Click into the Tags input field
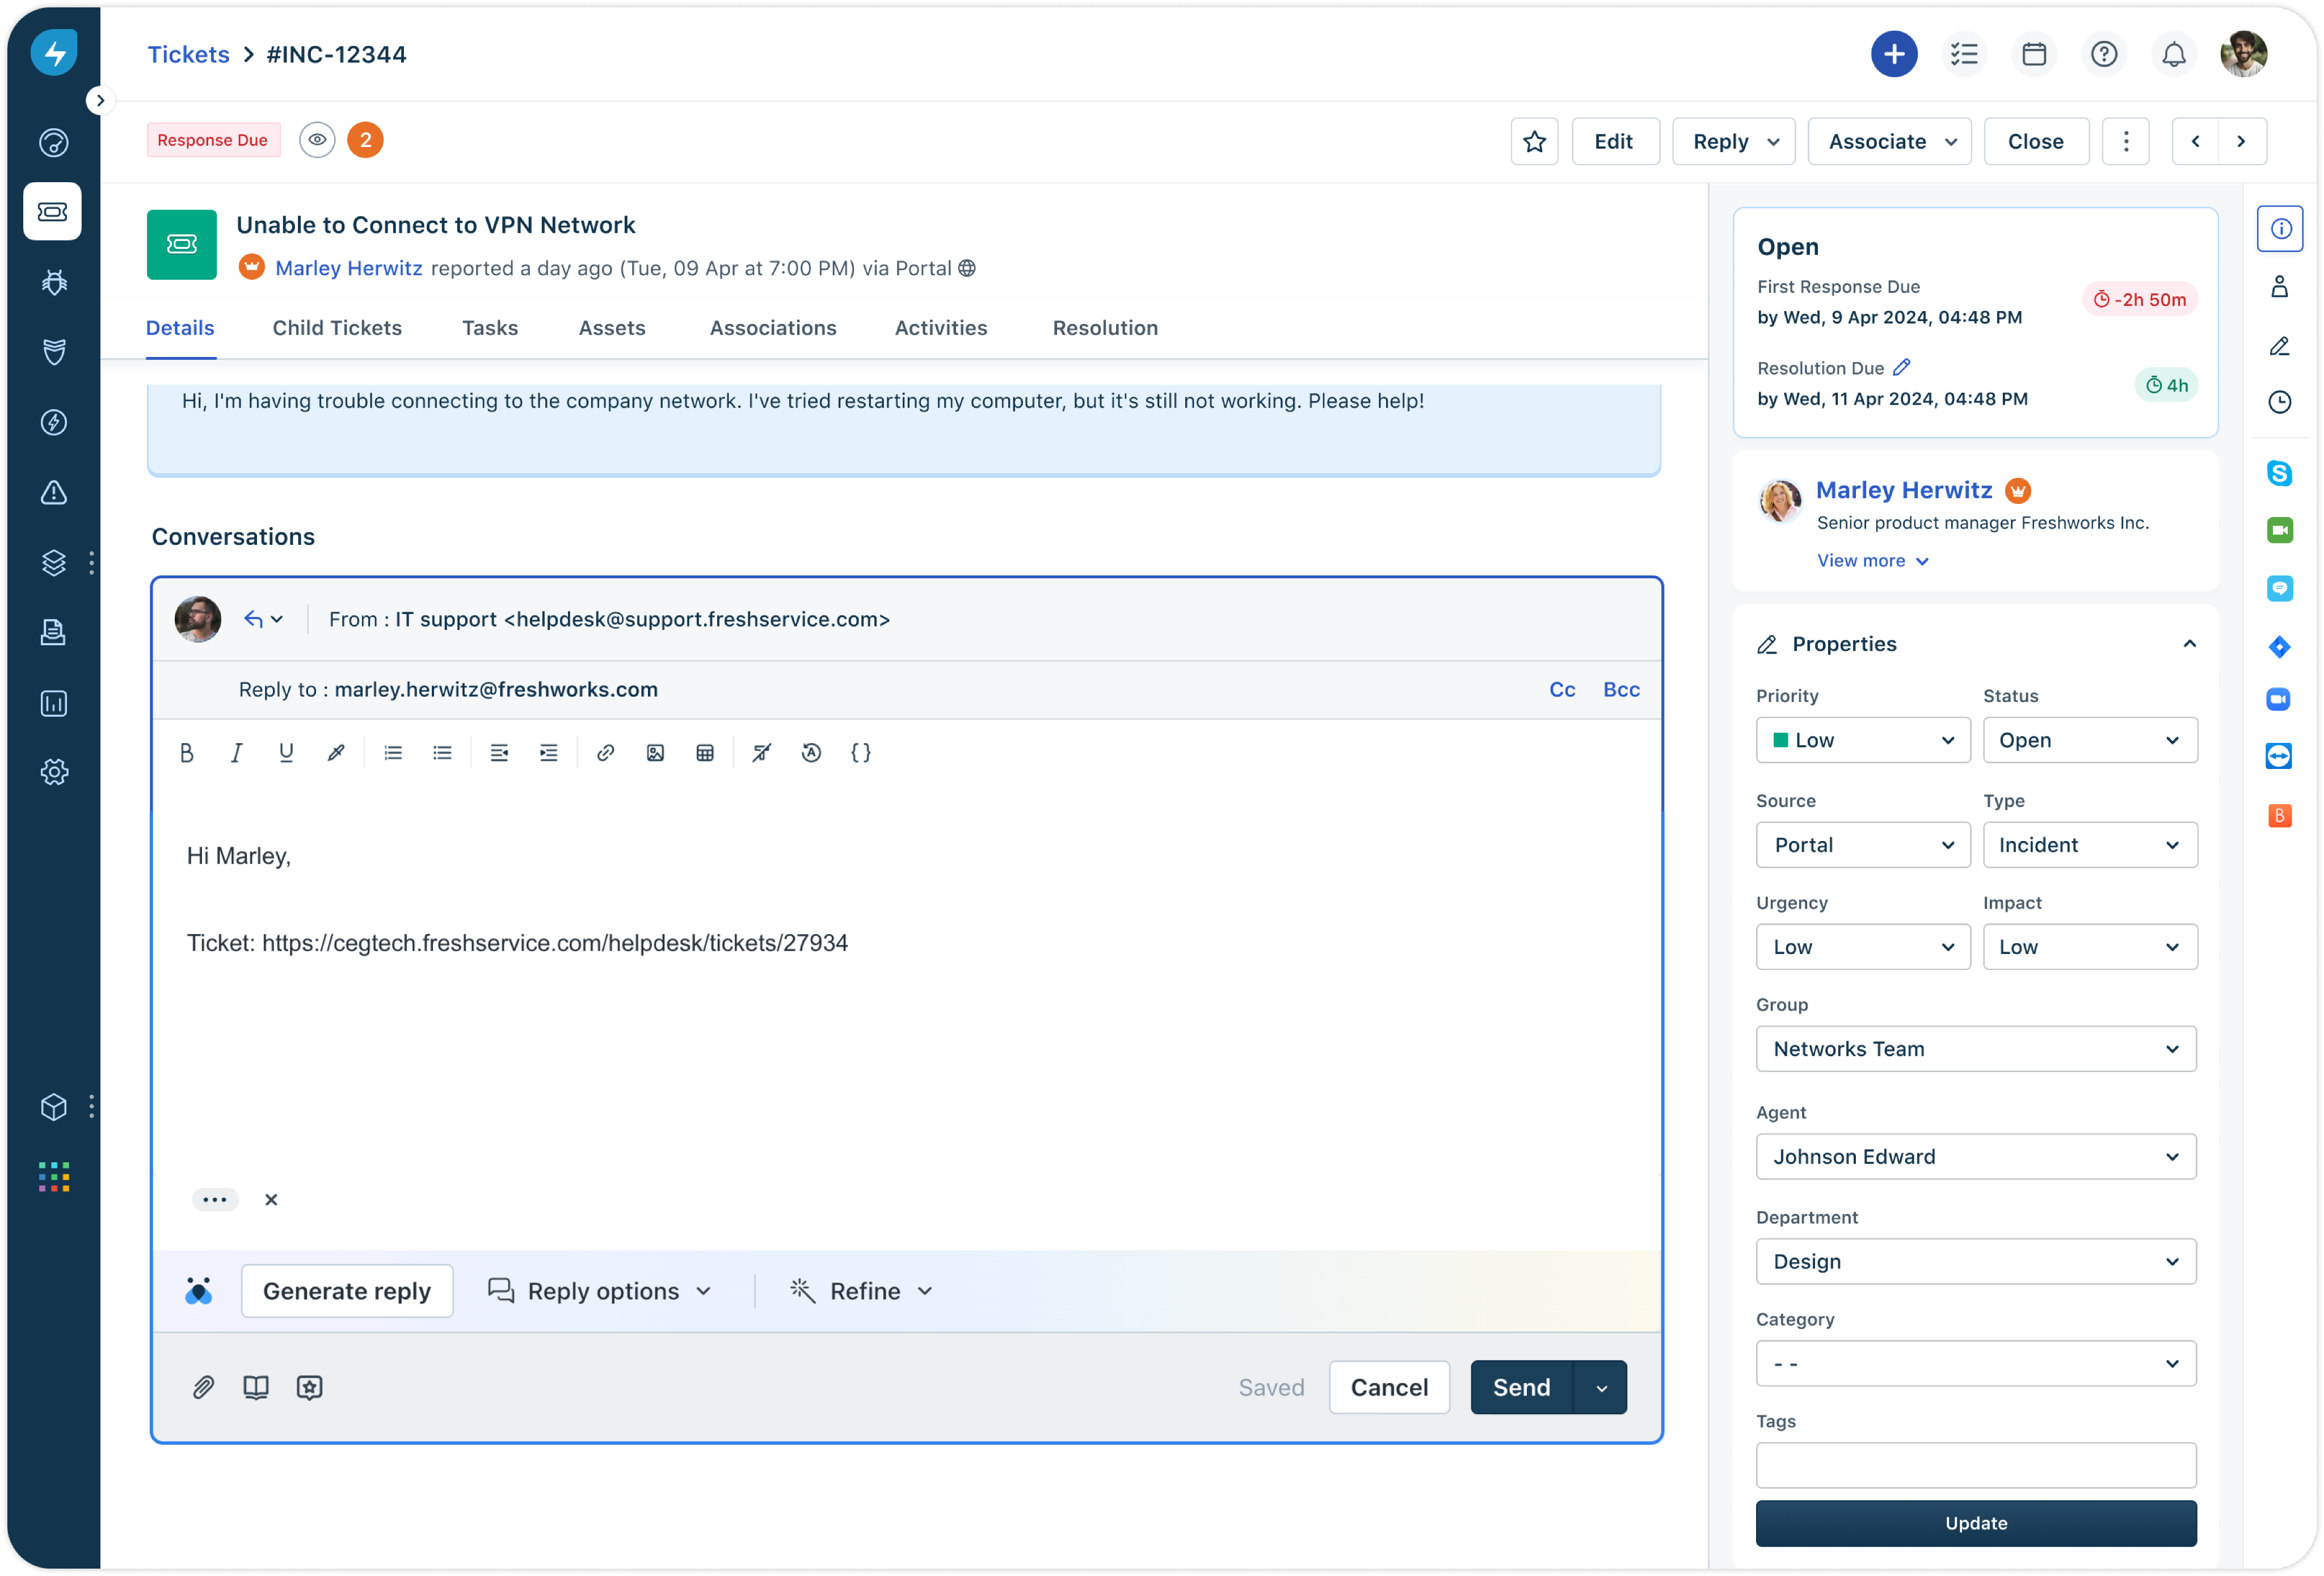The image size is (2324, 1576). pyautogui.click(x=1975, y=1465)
